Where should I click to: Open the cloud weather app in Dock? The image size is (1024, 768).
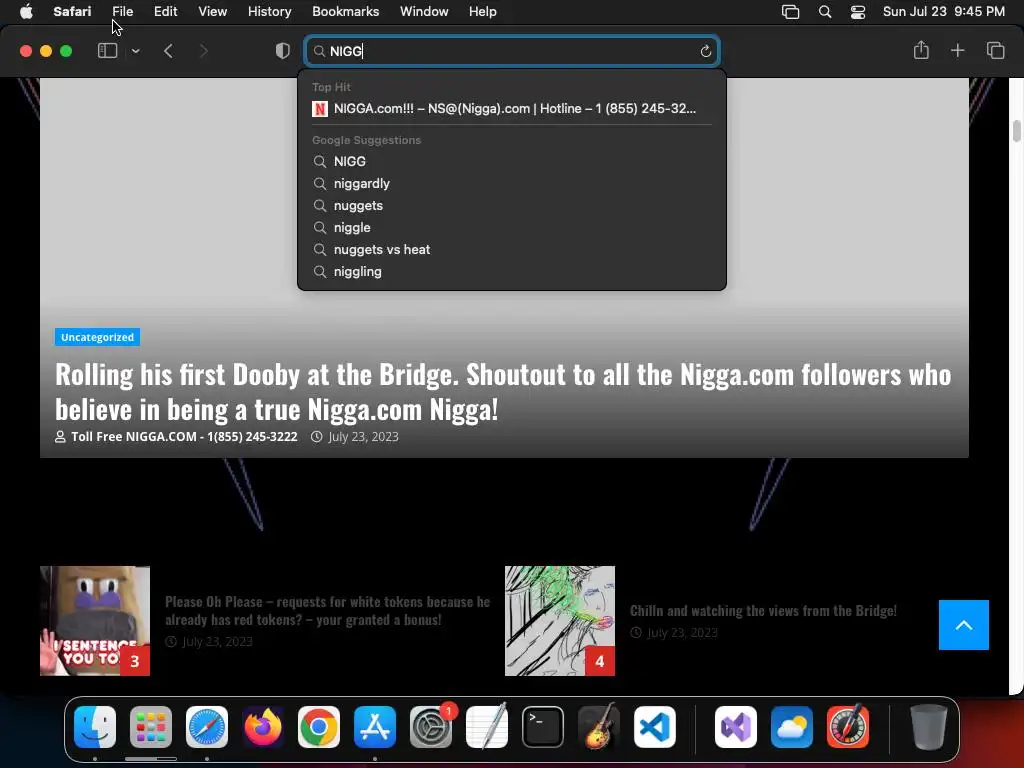pyautogui.click(x=792, y=727)
